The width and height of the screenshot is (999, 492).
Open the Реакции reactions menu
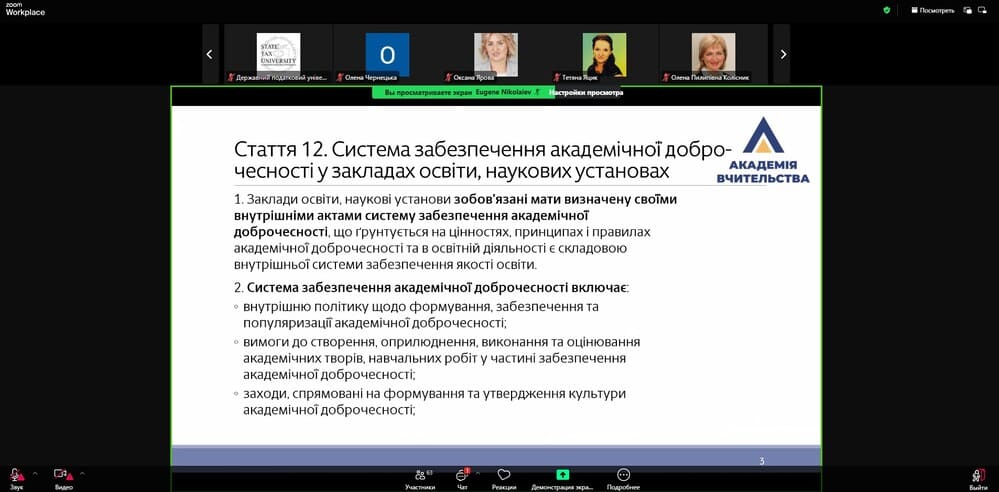click(504, 477)
